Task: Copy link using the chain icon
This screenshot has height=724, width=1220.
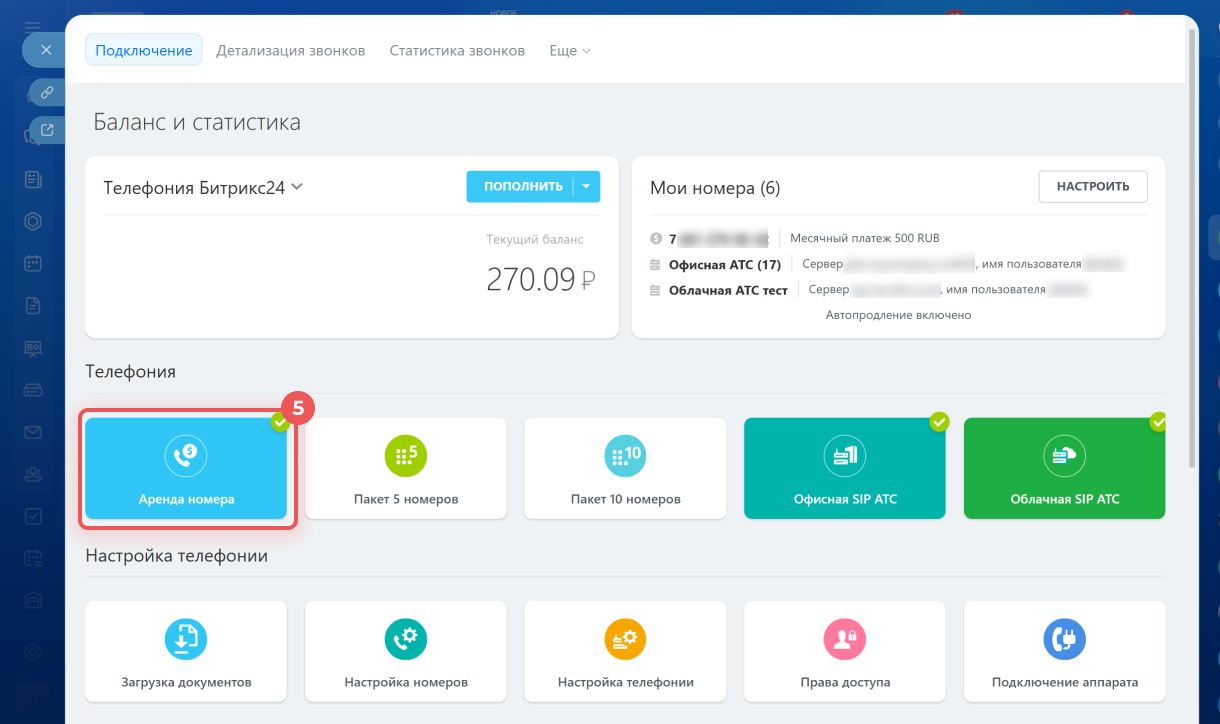Action: pos(47,92)
